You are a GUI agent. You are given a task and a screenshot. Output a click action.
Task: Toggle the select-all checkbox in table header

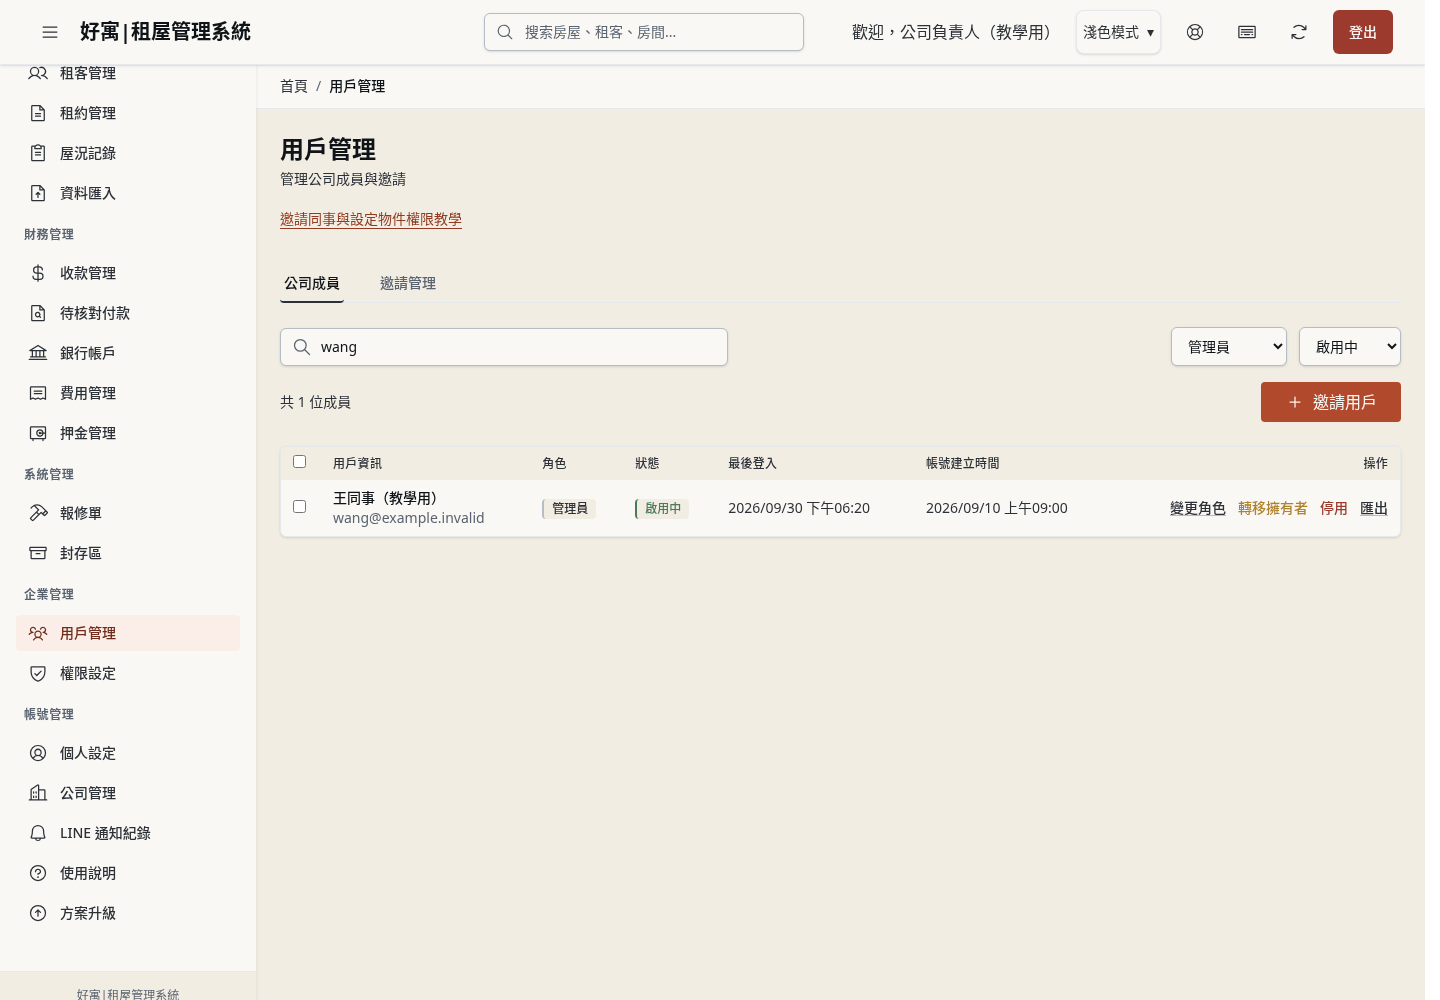pos(299,461)
